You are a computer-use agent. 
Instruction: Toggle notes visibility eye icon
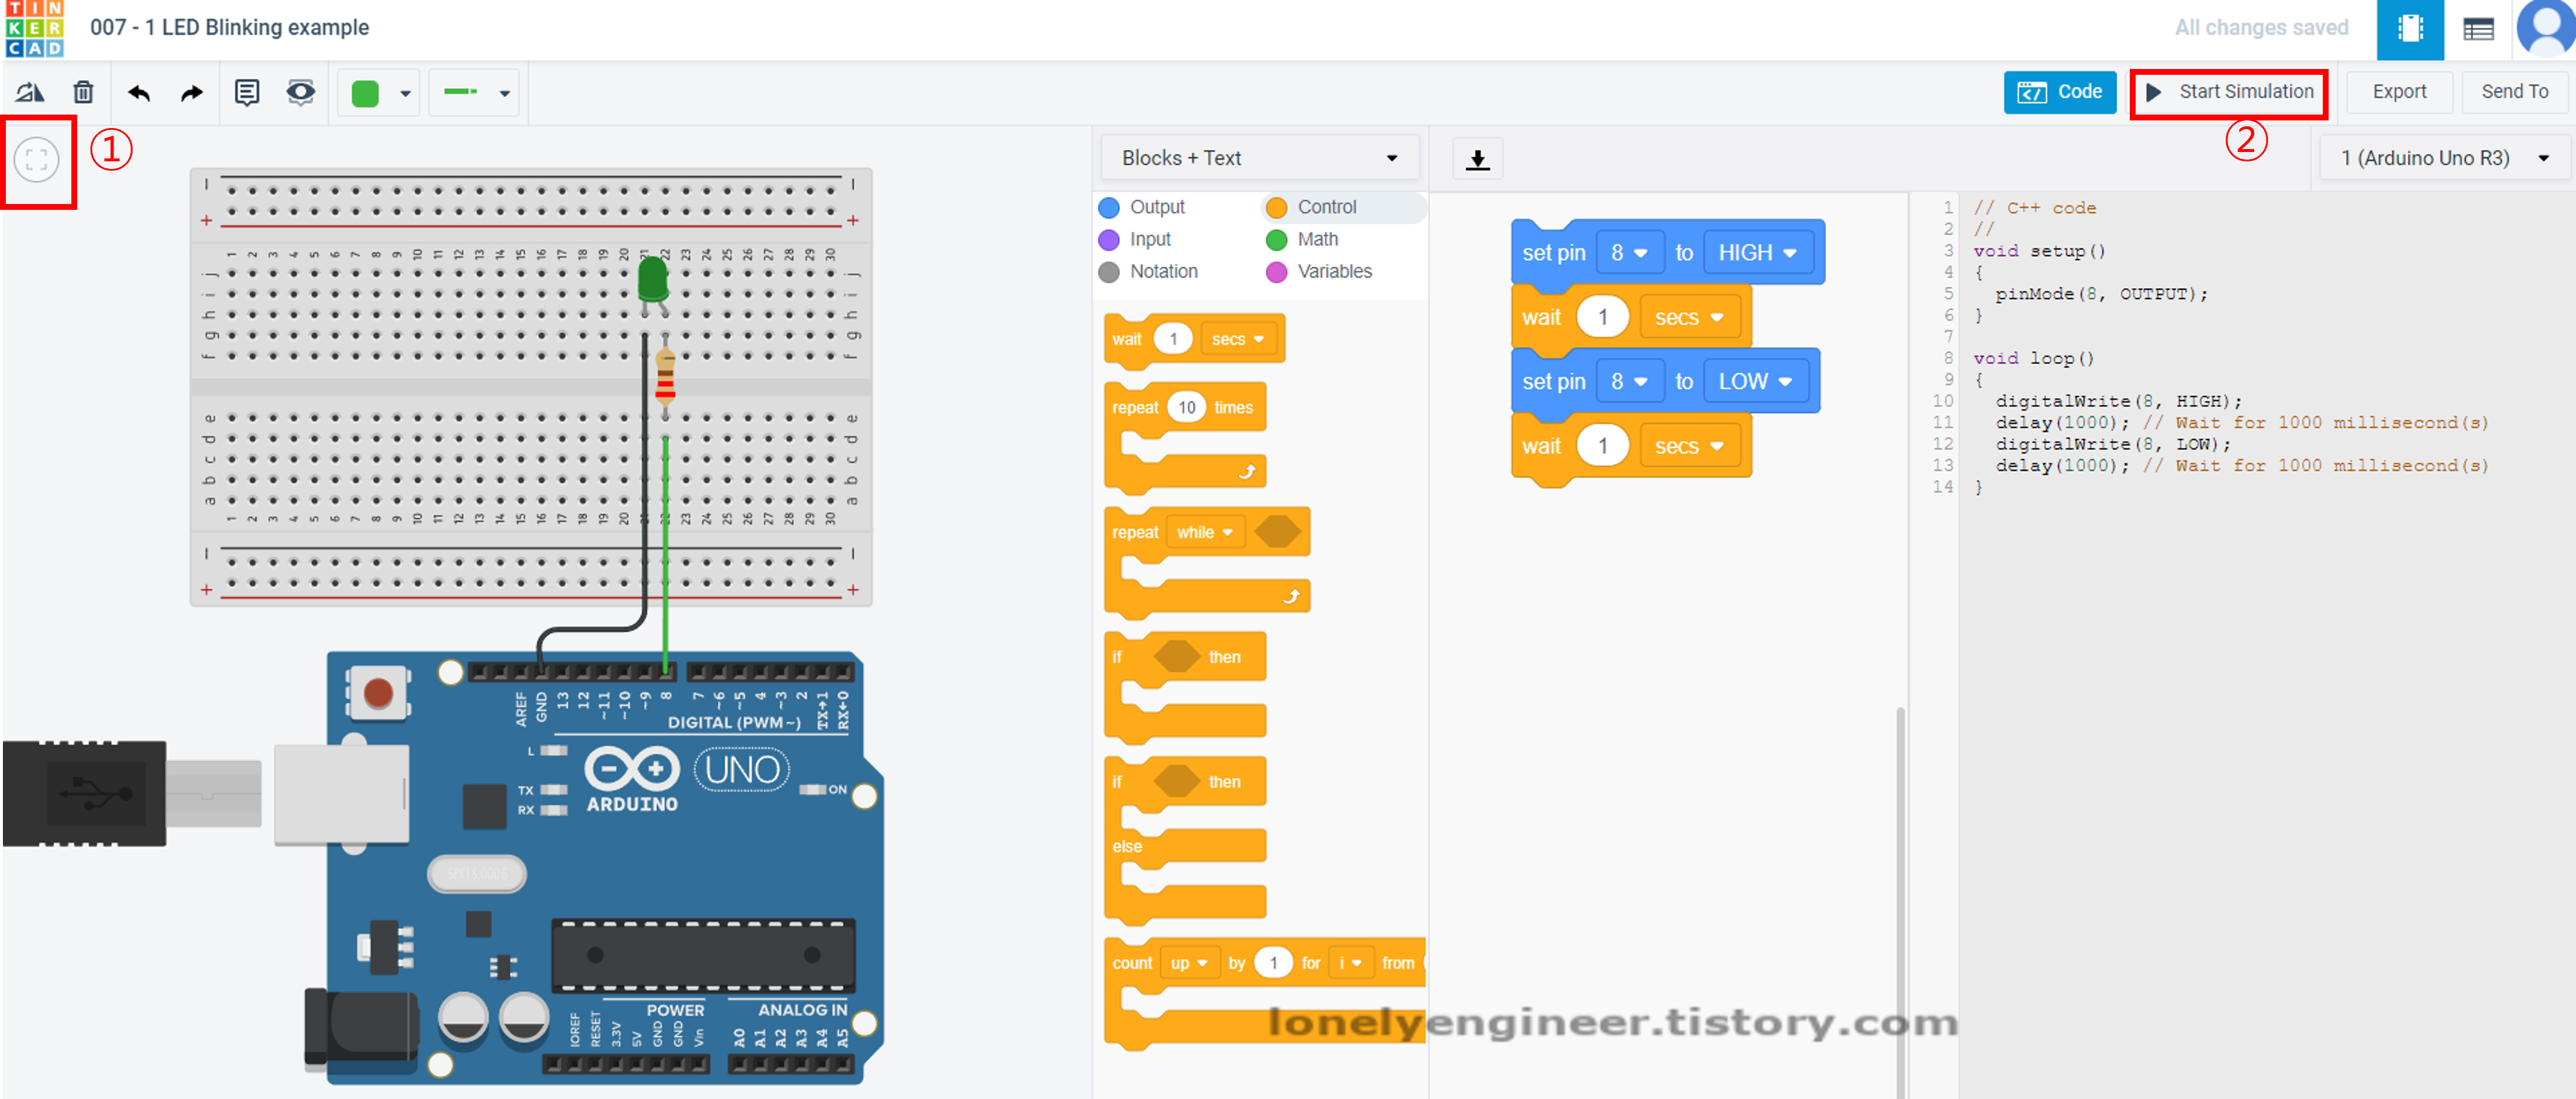tap(300, 93)
